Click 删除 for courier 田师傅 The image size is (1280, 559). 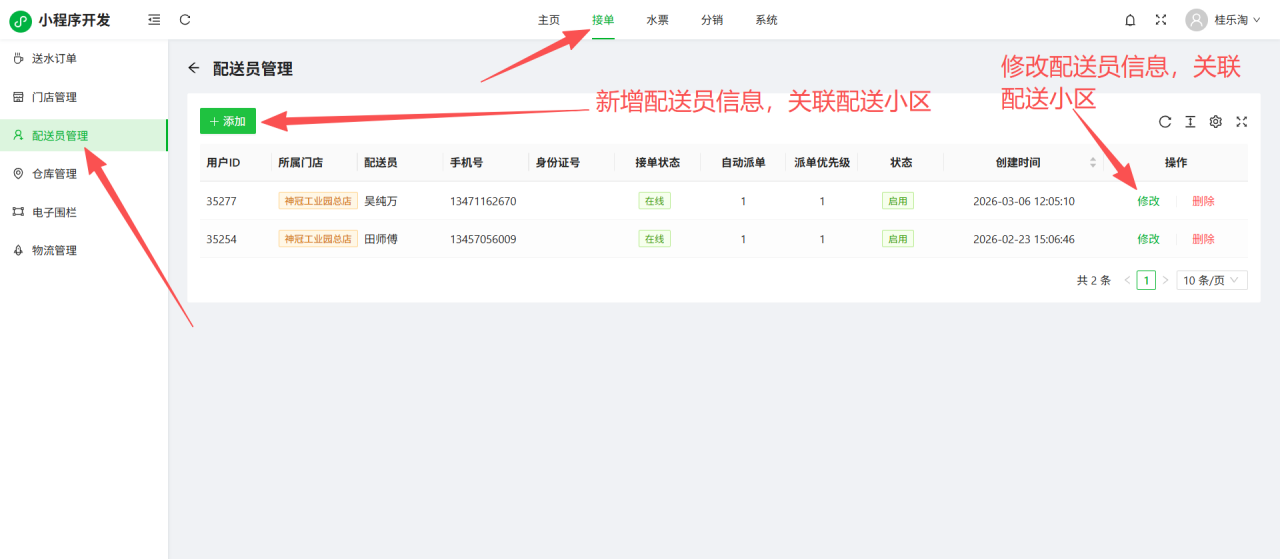(x=1203, y=239)
